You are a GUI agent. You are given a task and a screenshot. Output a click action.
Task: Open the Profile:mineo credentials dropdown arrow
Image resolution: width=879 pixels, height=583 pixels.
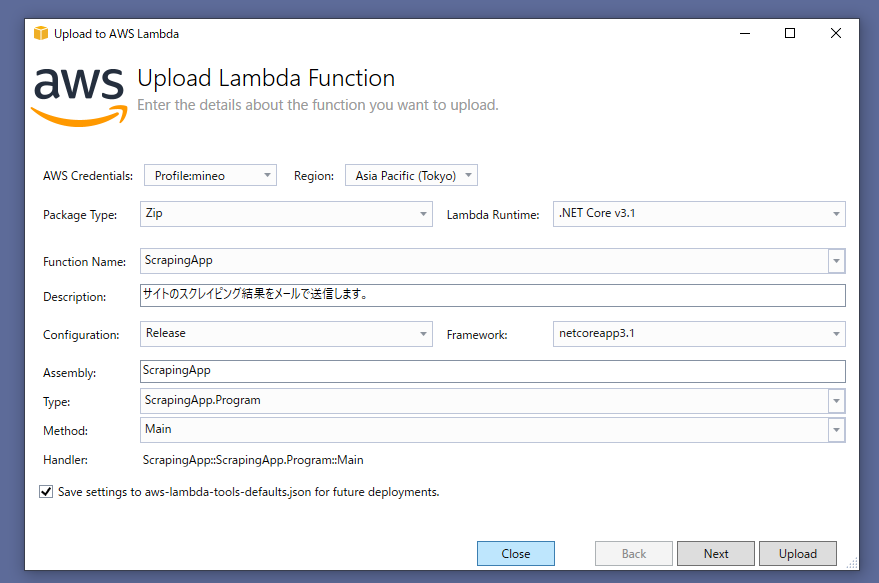(x=267, y=174)
